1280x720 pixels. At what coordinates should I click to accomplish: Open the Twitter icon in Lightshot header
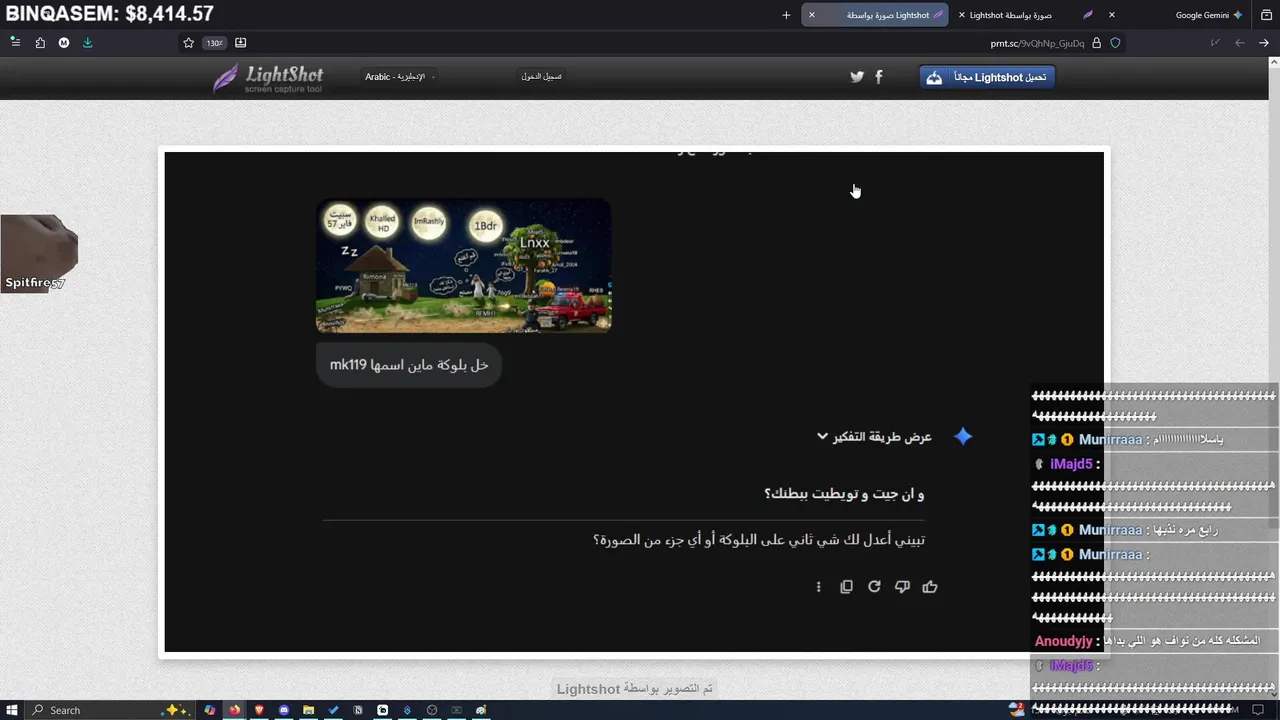(x=857, y=77)
